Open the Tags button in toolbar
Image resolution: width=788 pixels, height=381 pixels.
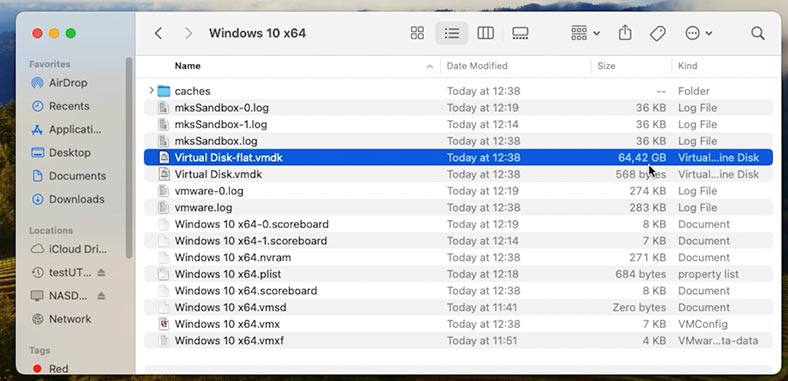click(657, 34)
